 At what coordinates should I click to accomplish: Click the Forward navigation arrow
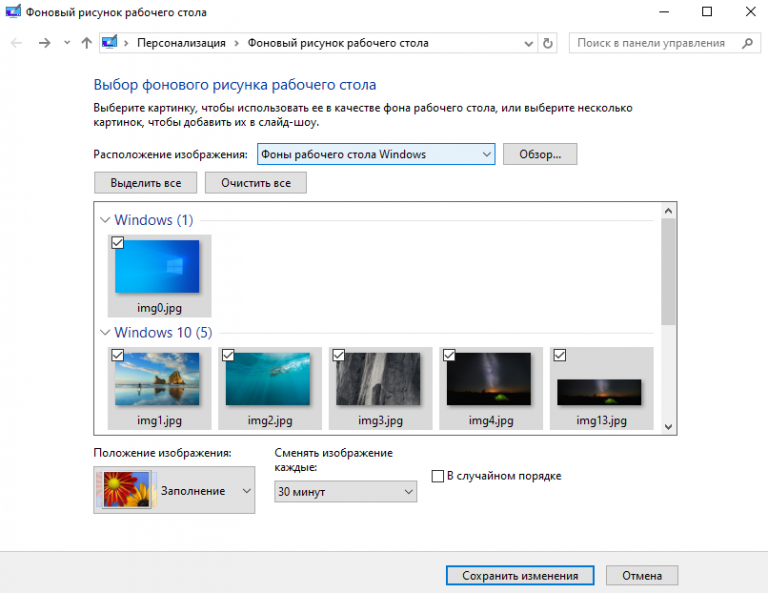[x=44, y=43]
